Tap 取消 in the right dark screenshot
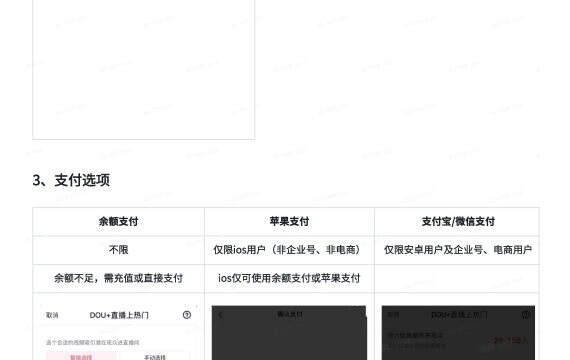 click(x=393, y=315)
